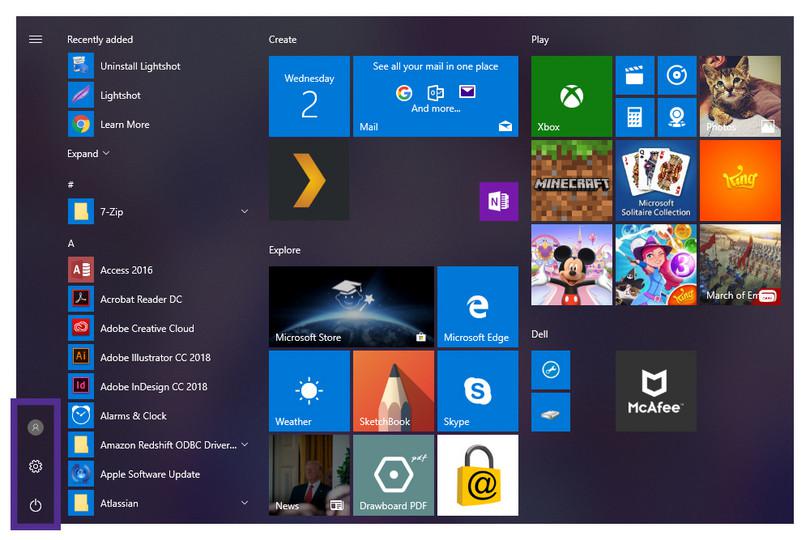Open the McAfee tile

(656, 391)
